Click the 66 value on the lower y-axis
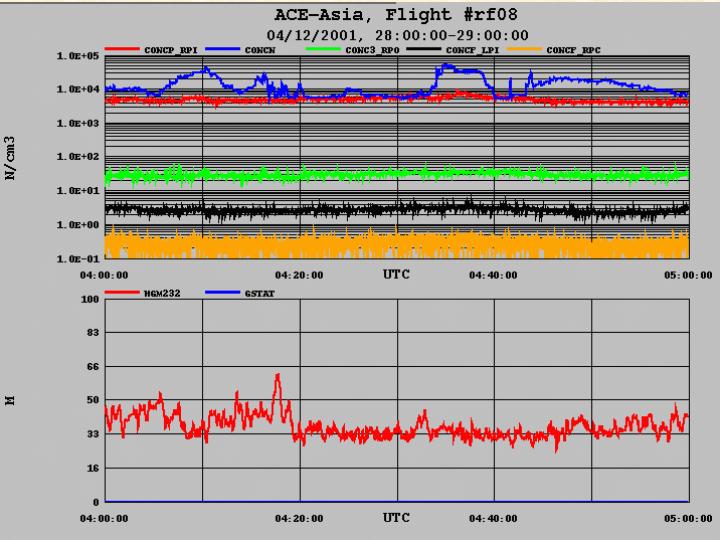720x540 pixels. [93, 366]
